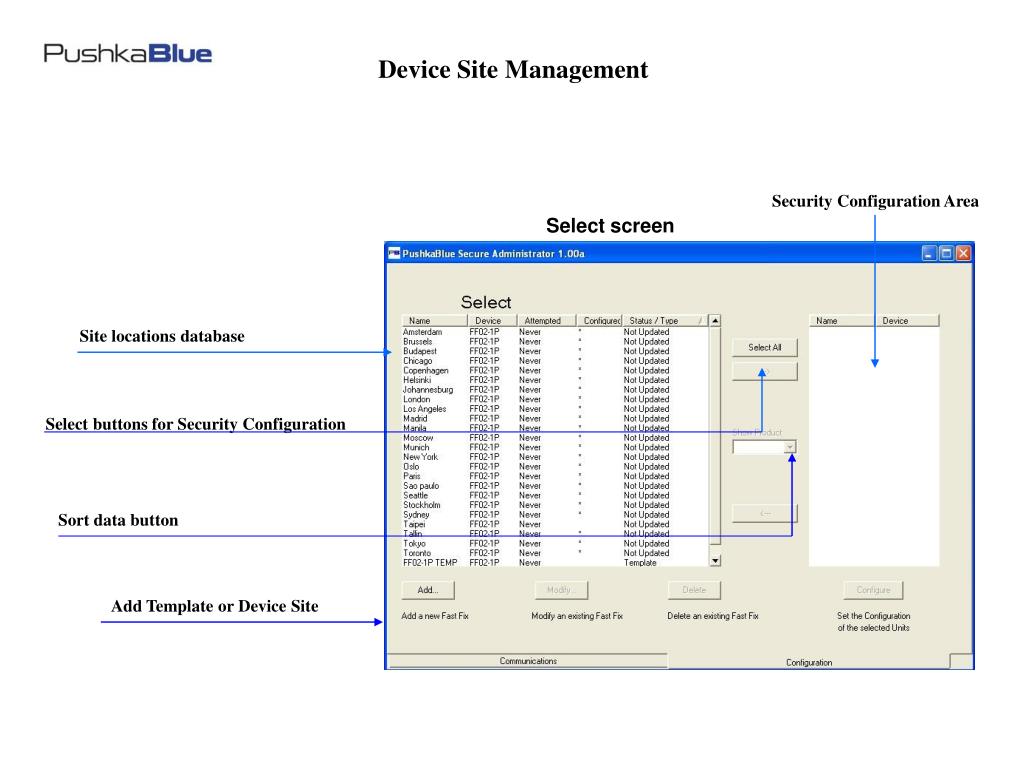Select the Johannesburg row
Screen dimensions: 1024x768
click(x=554, y=390)
